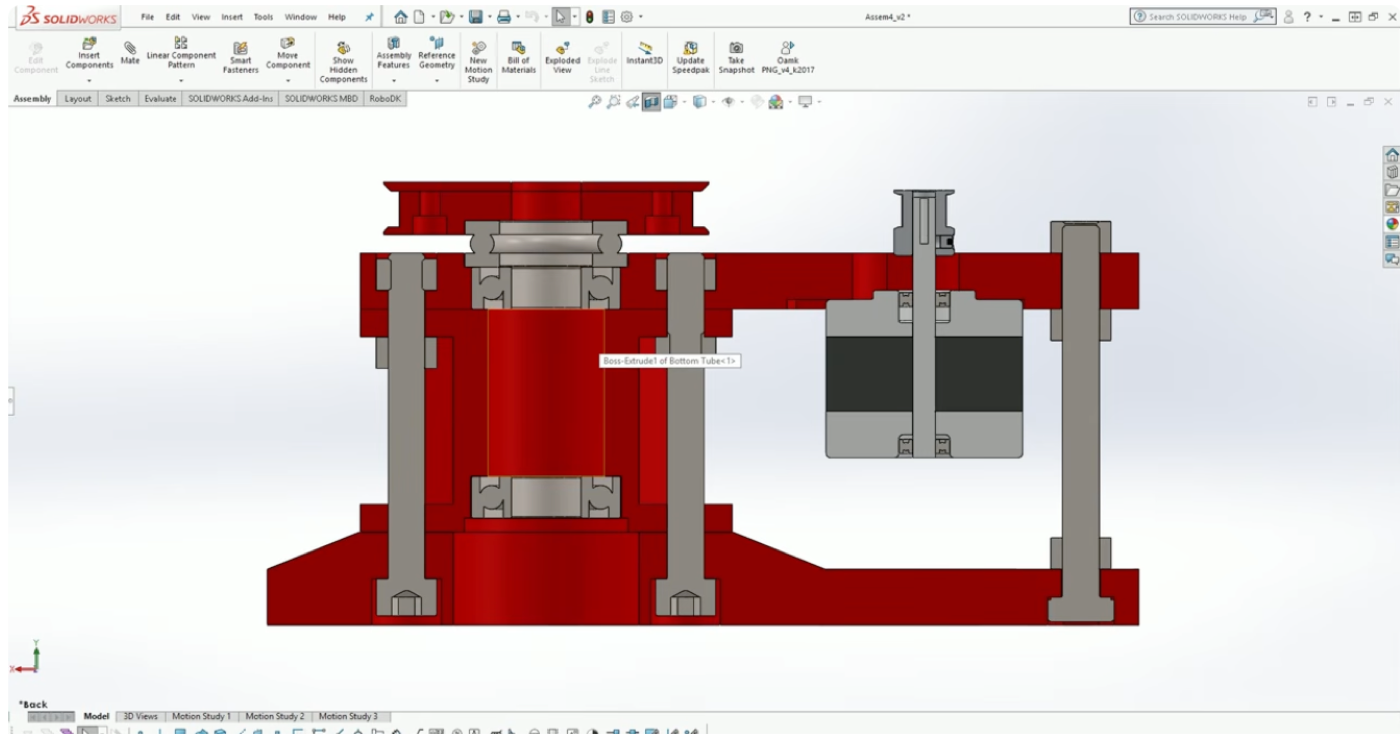Select the Mate tool

click(130, 52)
